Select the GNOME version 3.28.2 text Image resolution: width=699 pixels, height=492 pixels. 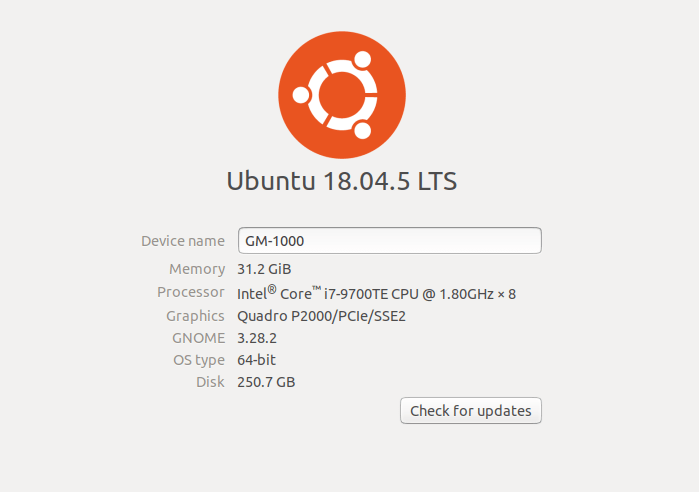[257, 338]
